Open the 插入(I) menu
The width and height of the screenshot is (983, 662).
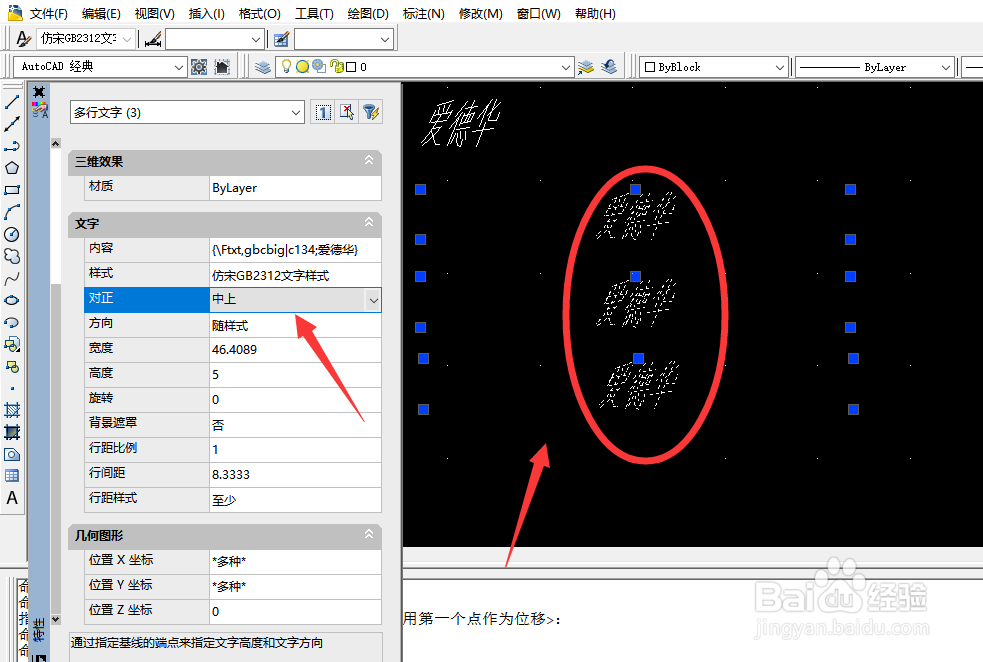tap(206, 13)
